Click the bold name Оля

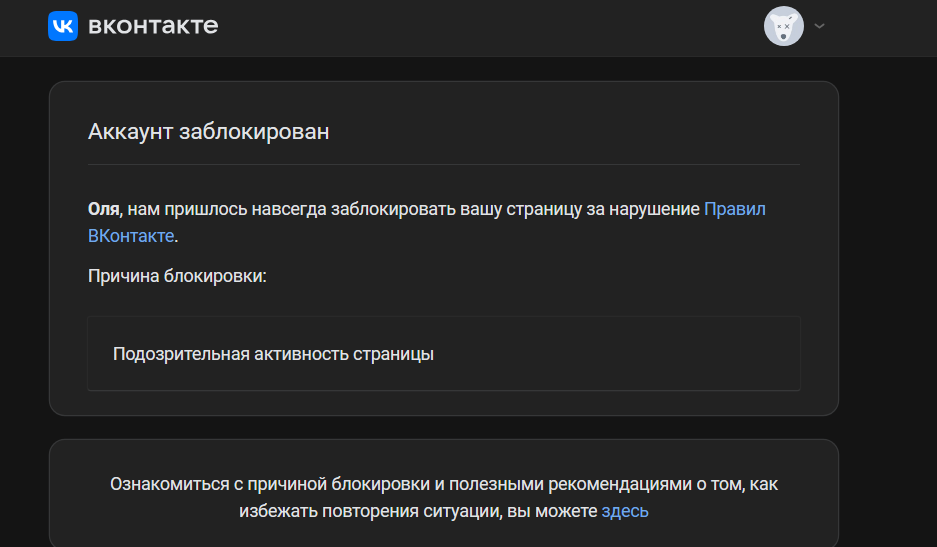(103, 209)
